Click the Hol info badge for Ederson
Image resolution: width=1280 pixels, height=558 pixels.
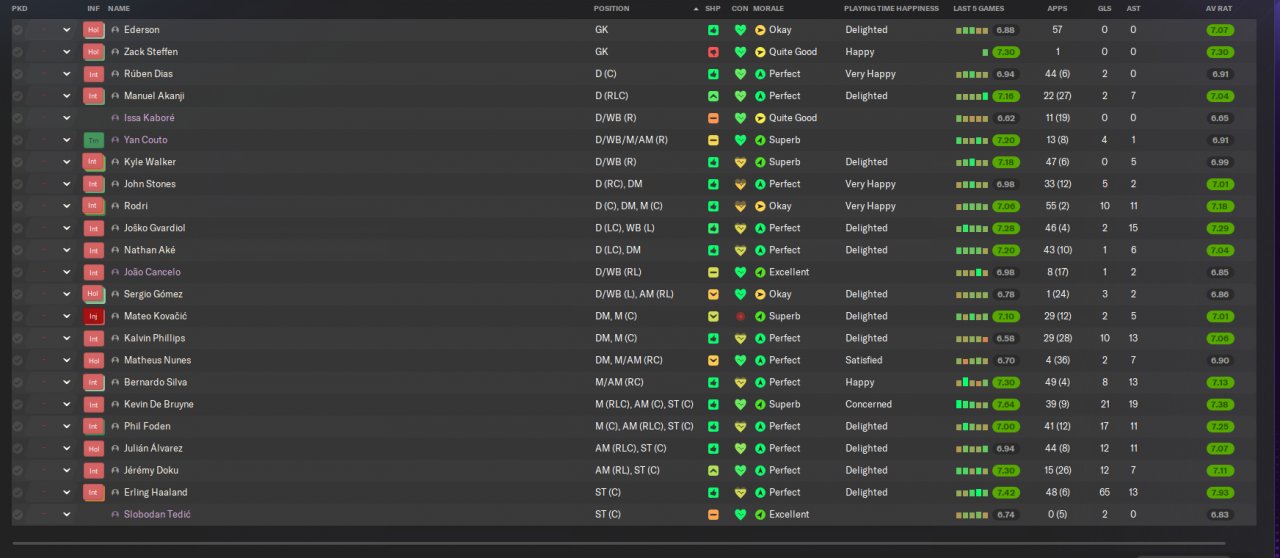pyautogui.click(x=93, y=30)
